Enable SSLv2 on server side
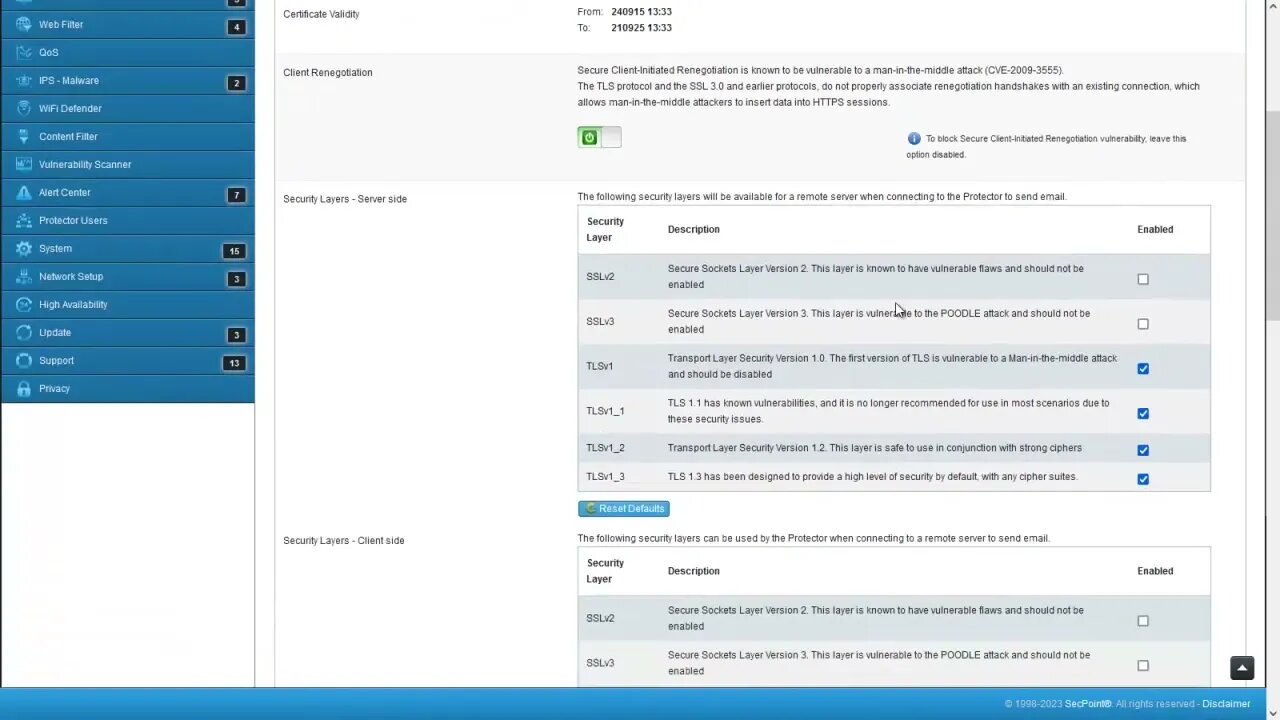Image resolution: width=1280 pixels, height=720 pixels. (1143, 279)
